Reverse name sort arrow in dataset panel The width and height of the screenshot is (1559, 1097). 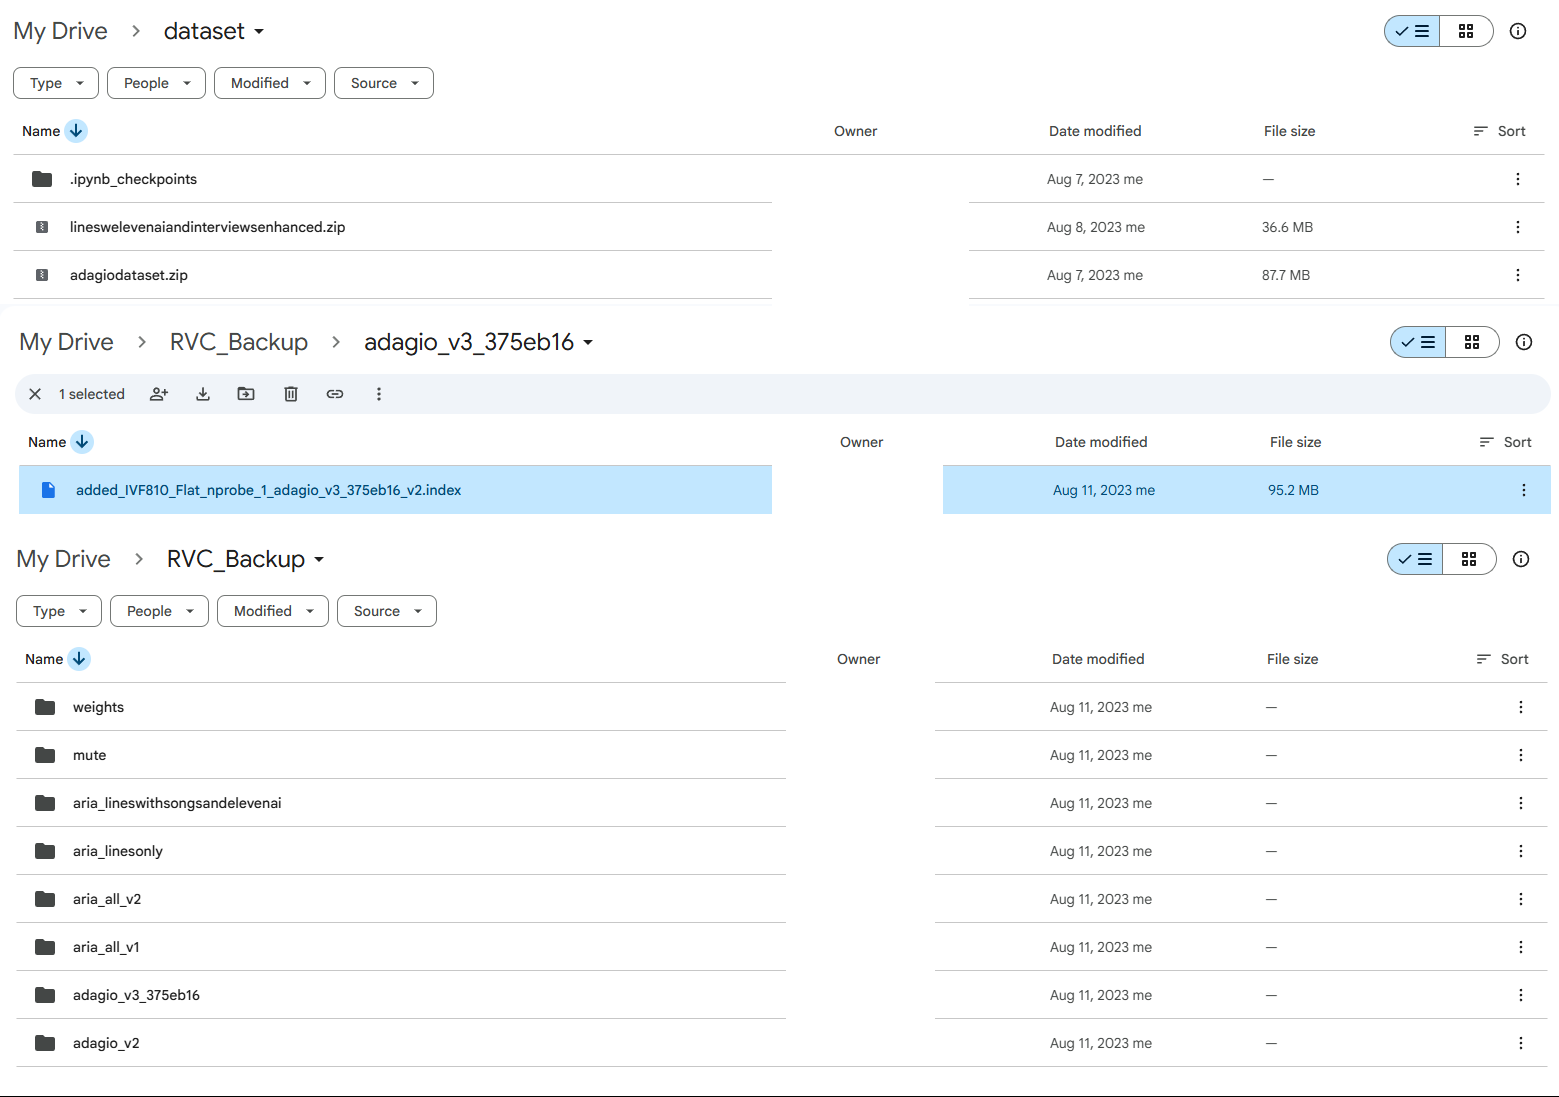pos(76,131)
